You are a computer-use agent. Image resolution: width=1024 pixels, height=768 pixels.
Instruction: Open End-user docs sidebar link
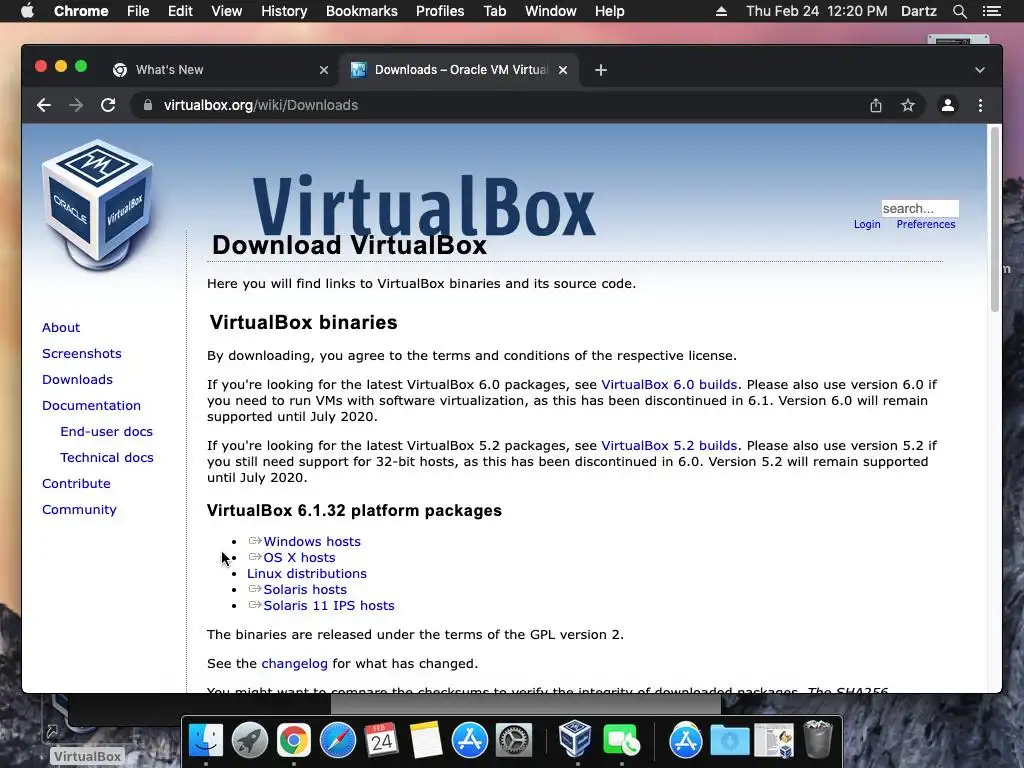106,432
